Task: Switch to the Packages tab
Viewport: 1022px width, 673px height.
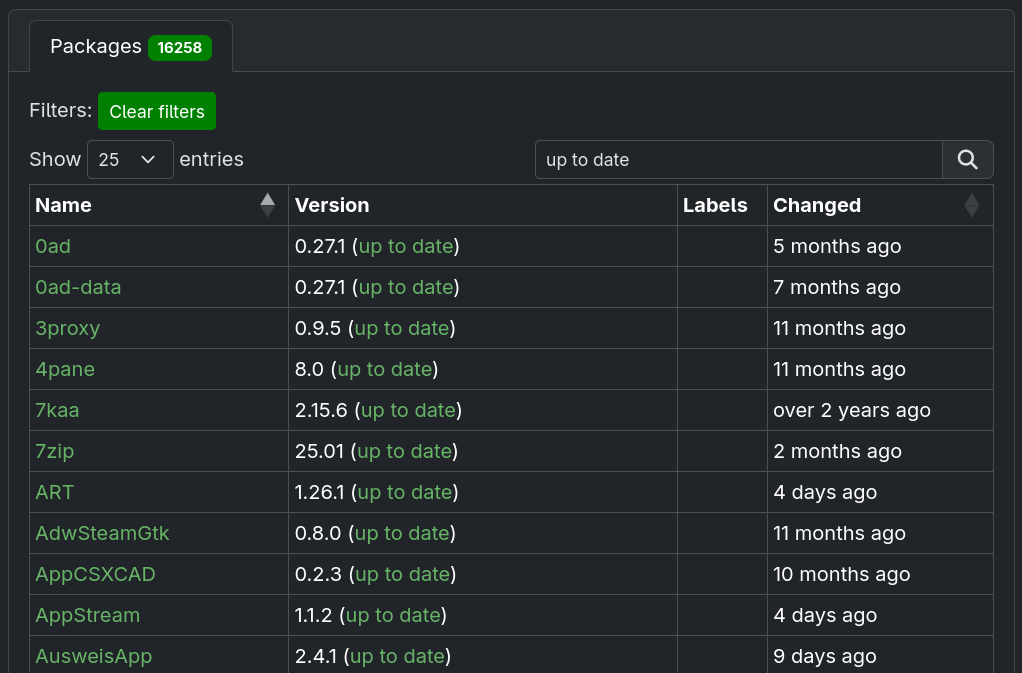Action: pos(130,47)
